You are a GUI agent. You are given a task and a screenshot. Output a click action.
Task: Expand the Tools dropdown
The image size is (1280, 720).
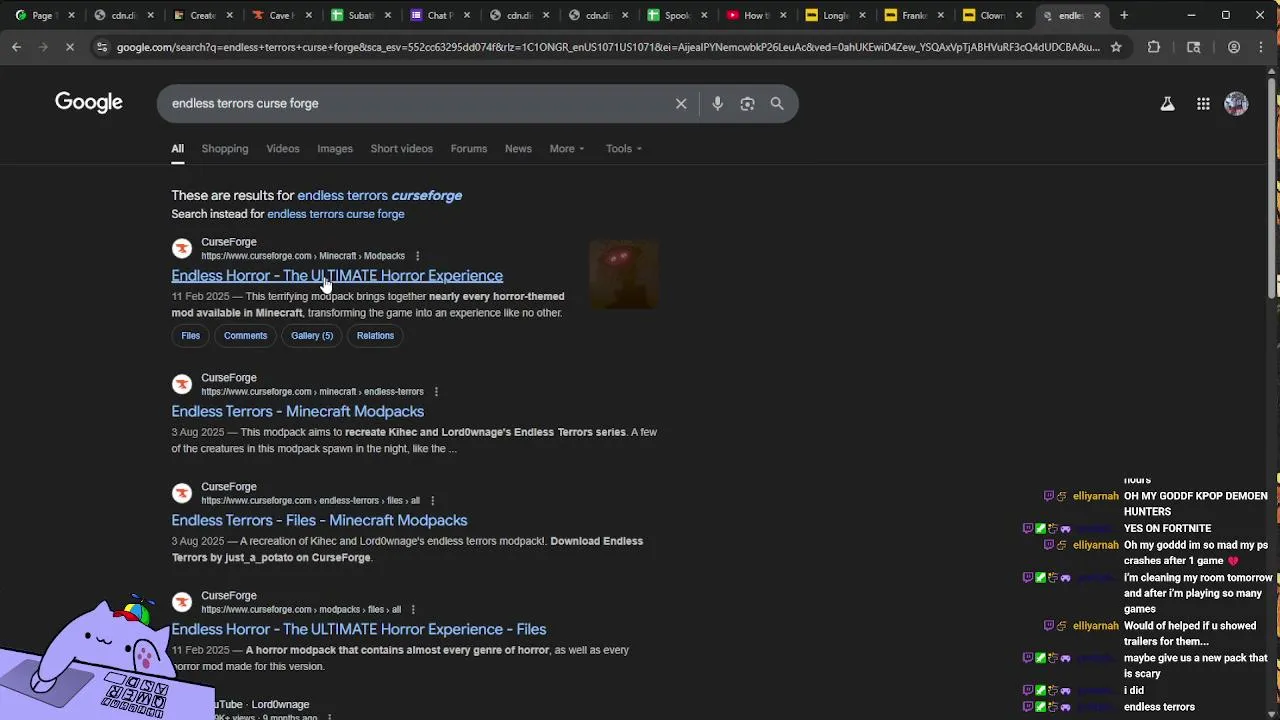coord(623,149)
